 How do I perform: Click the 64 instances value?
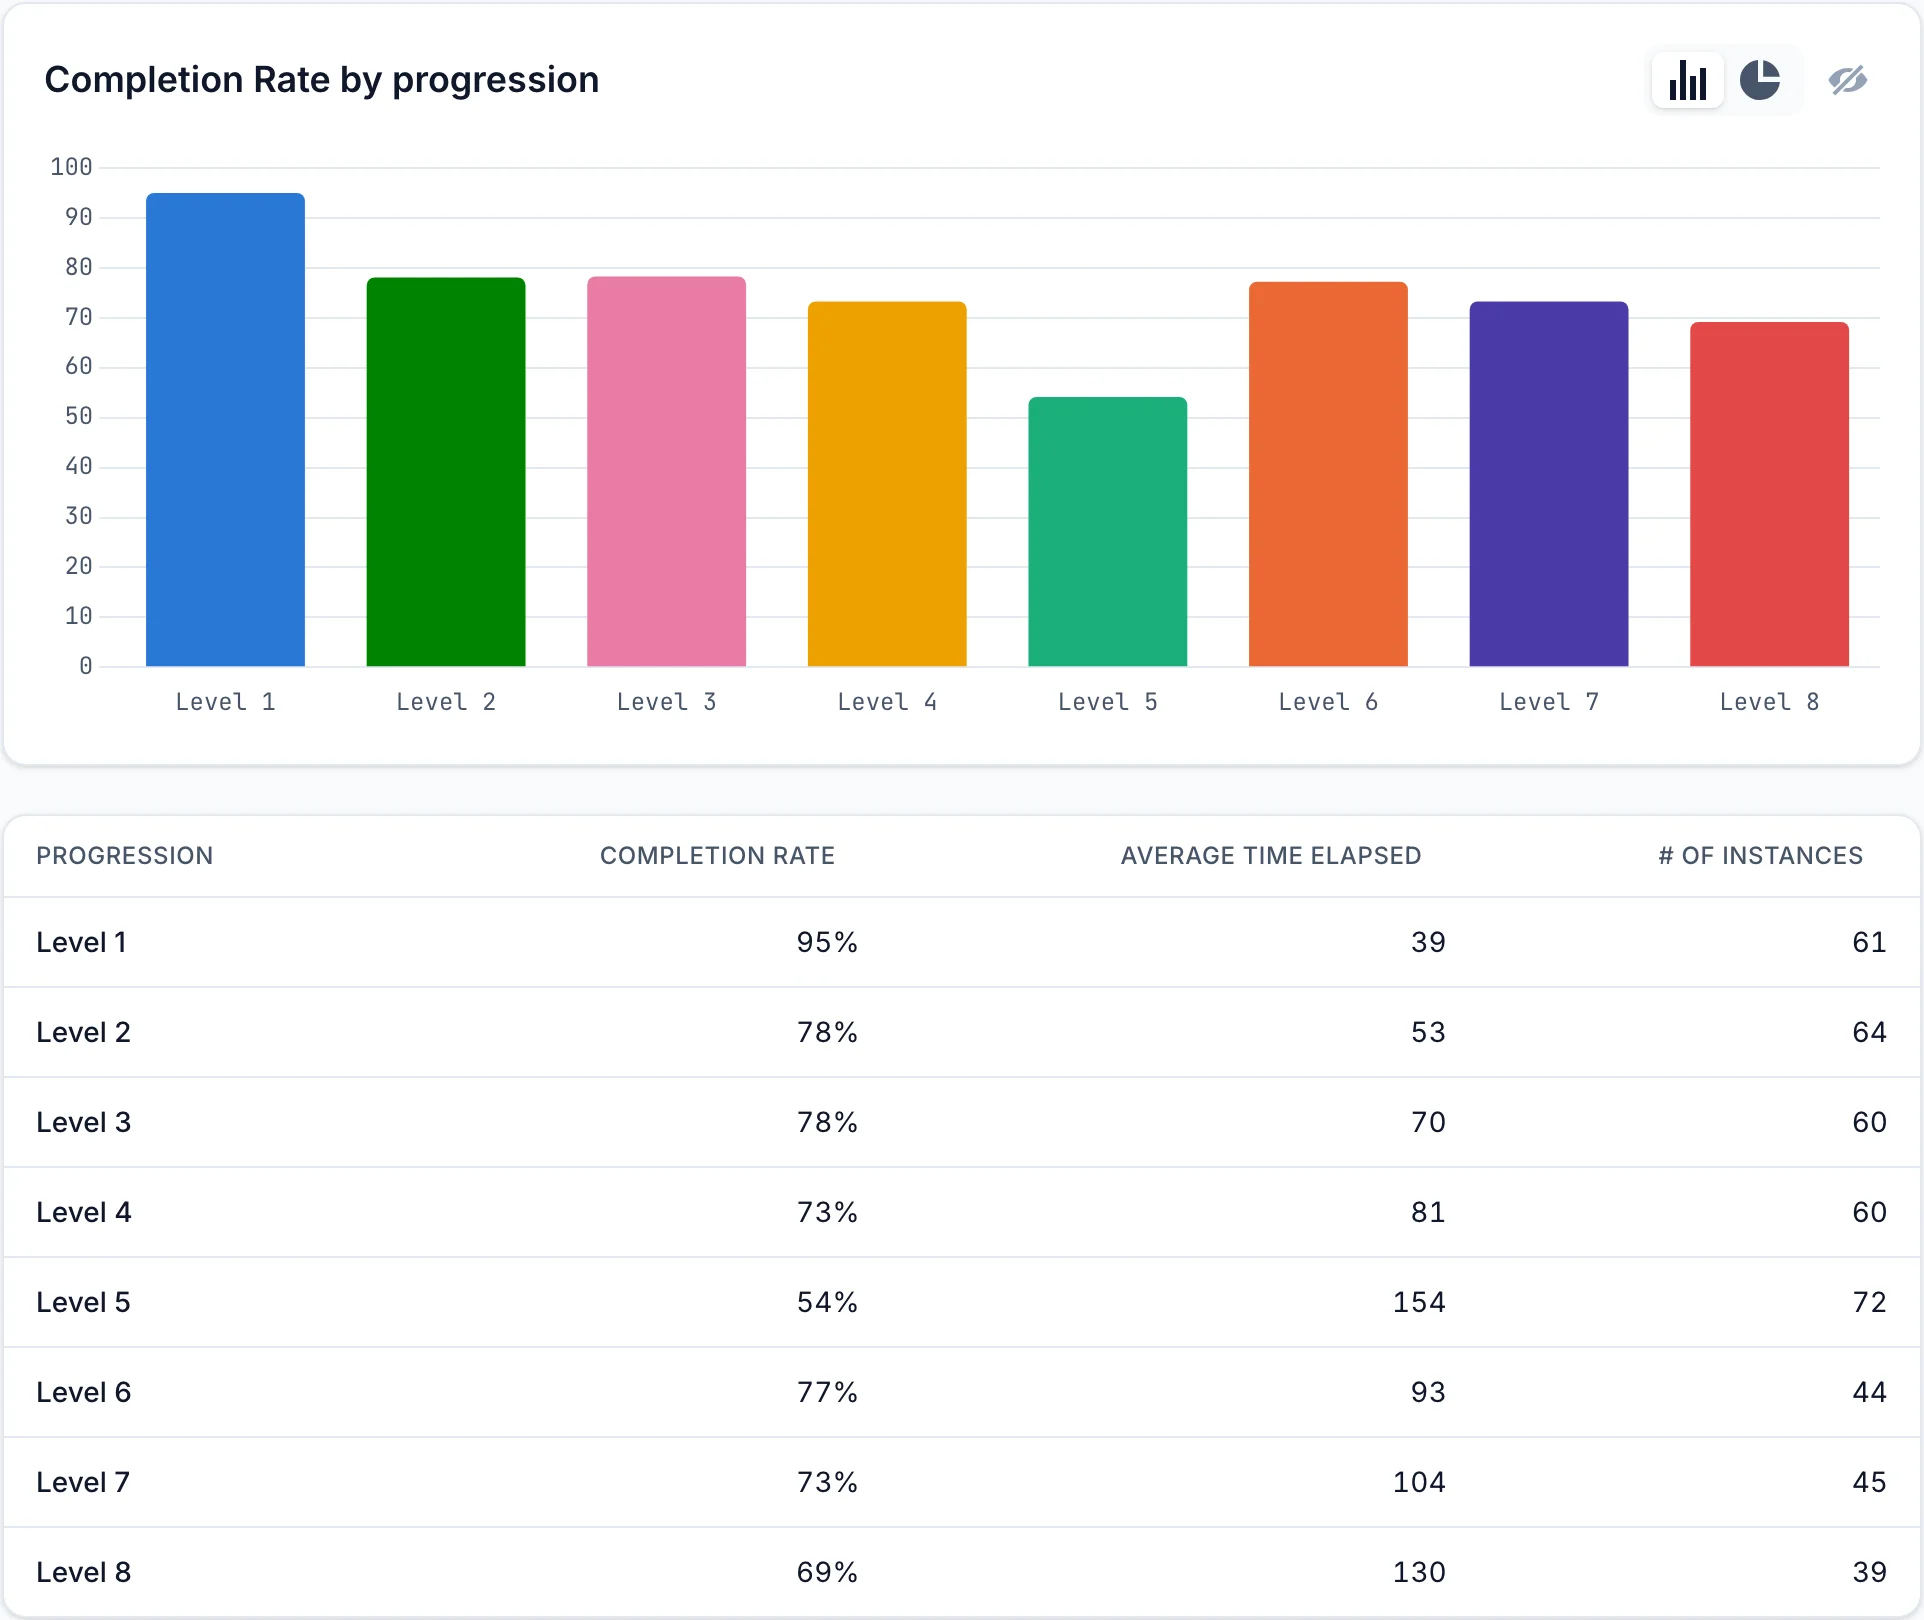point(1869,1032)
